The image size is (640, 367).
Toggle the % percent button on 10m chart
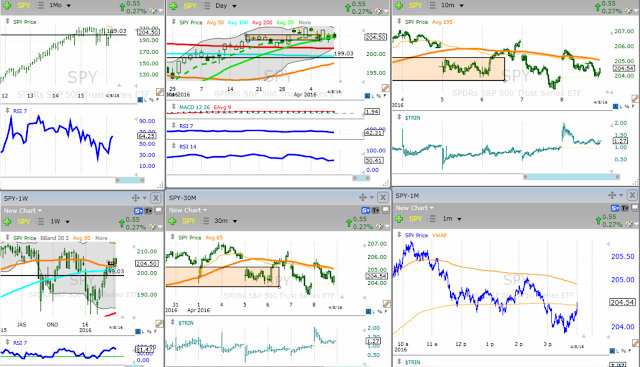click(627, 107)
